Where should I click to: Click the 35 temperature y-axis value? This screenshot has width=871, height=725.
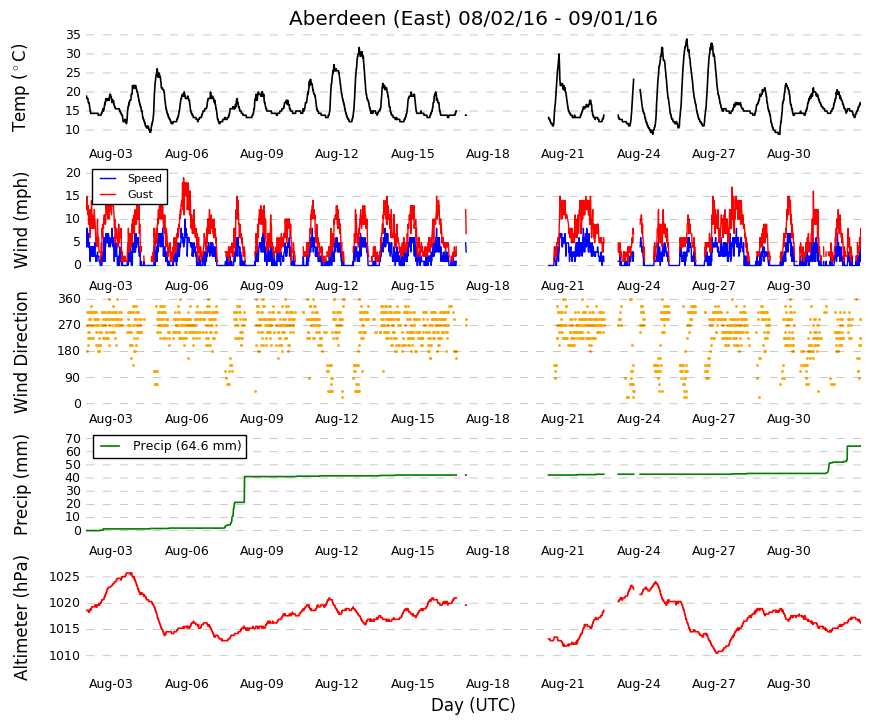tap(73, 35)
